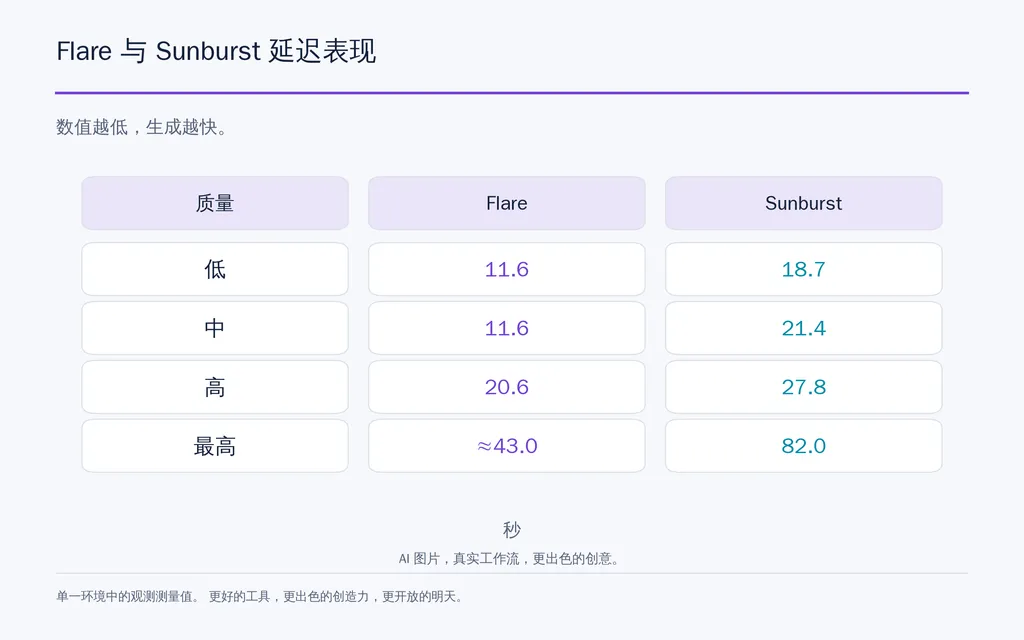Click the 'Flare' column header
1024x640 pixels.
click(507, 203)
